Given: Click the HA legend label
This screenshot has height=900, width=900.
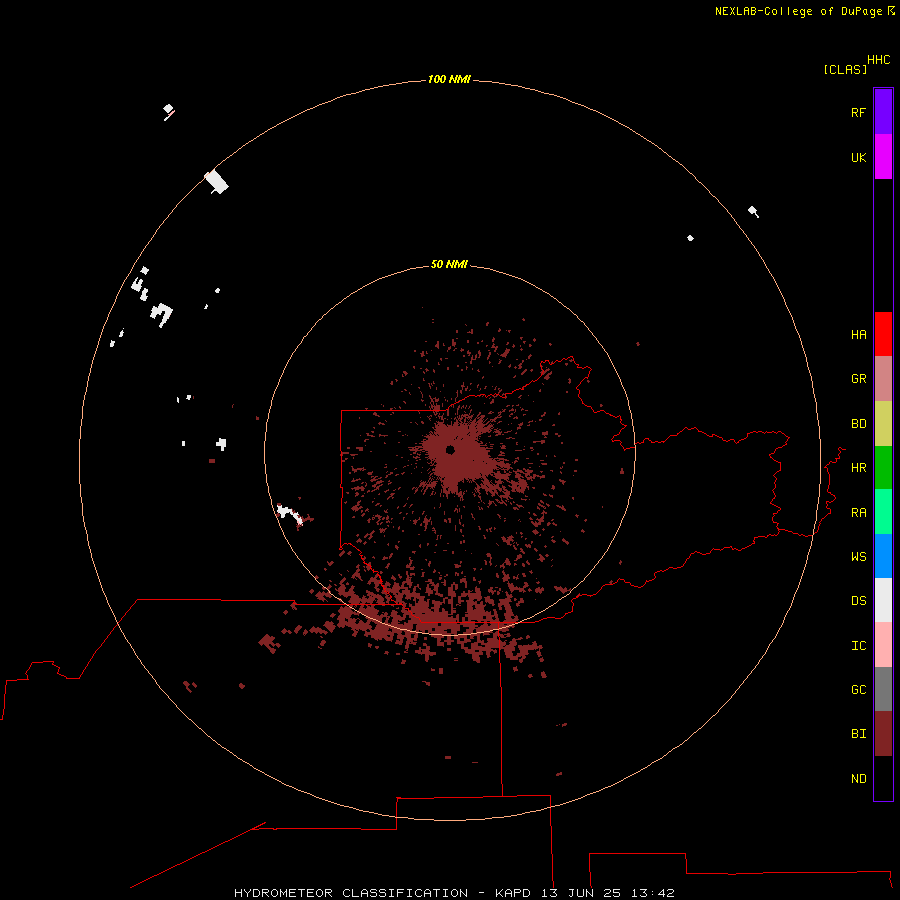Looking at the screenshot, I should (x=859, y=335).
